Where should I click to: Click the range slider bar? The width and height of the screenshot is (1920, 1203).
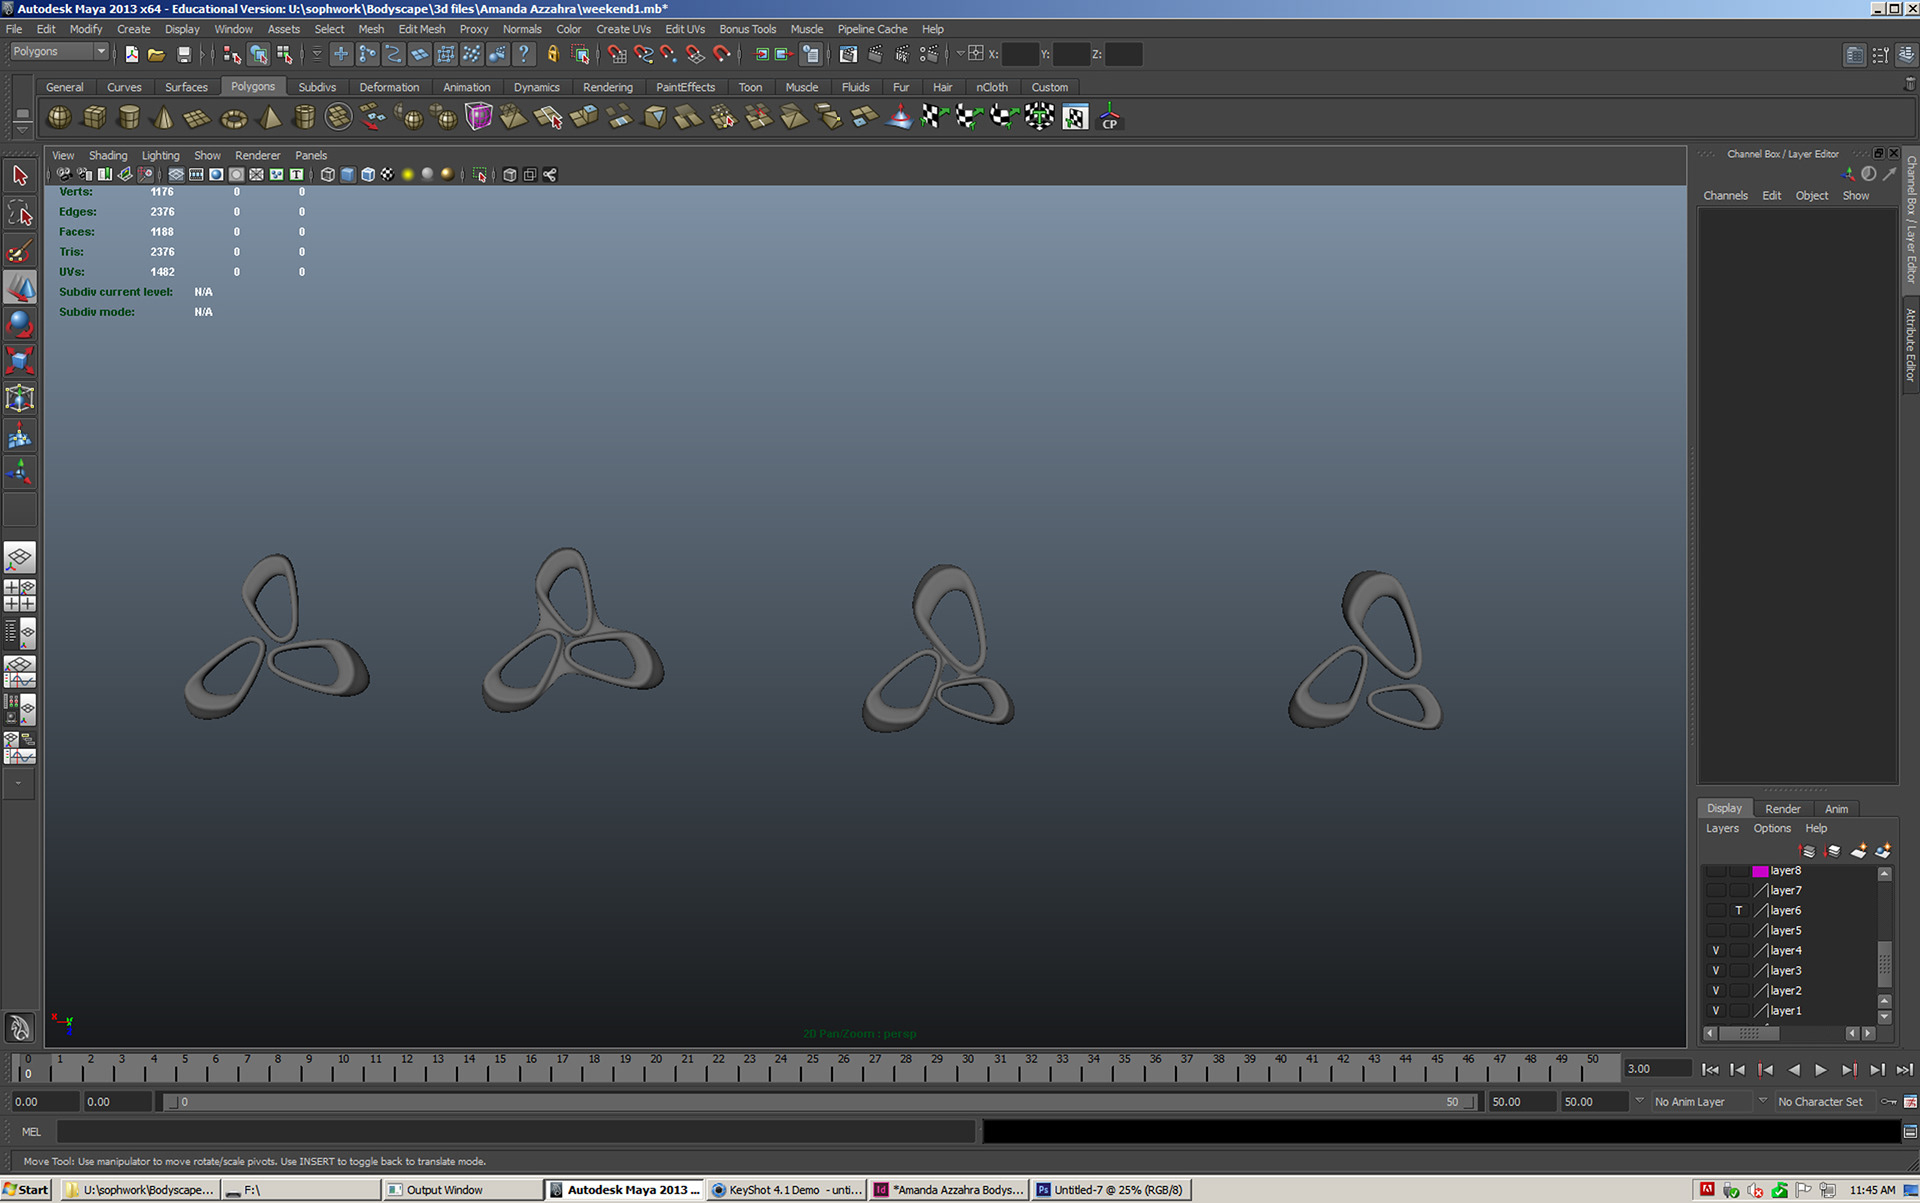(820, 1102)
